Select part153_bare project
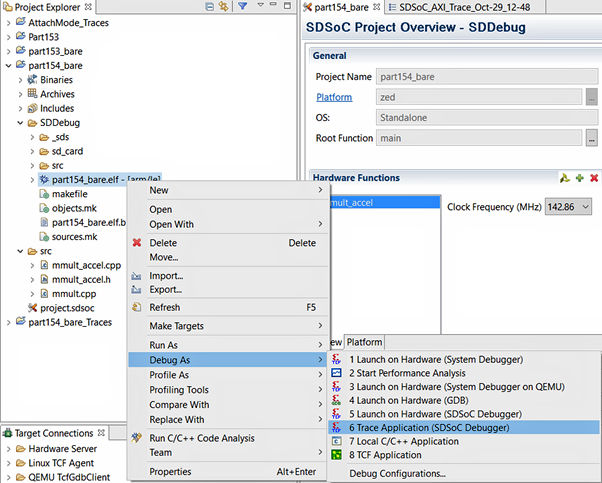 (x=55, y=51)
